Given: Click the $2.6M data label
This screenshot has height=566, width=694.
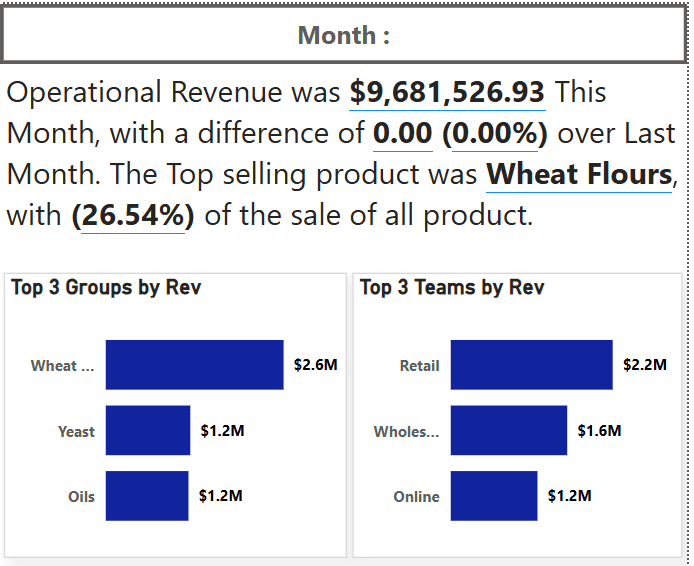Looking at the screenshot, I should [x=315, y=365].
